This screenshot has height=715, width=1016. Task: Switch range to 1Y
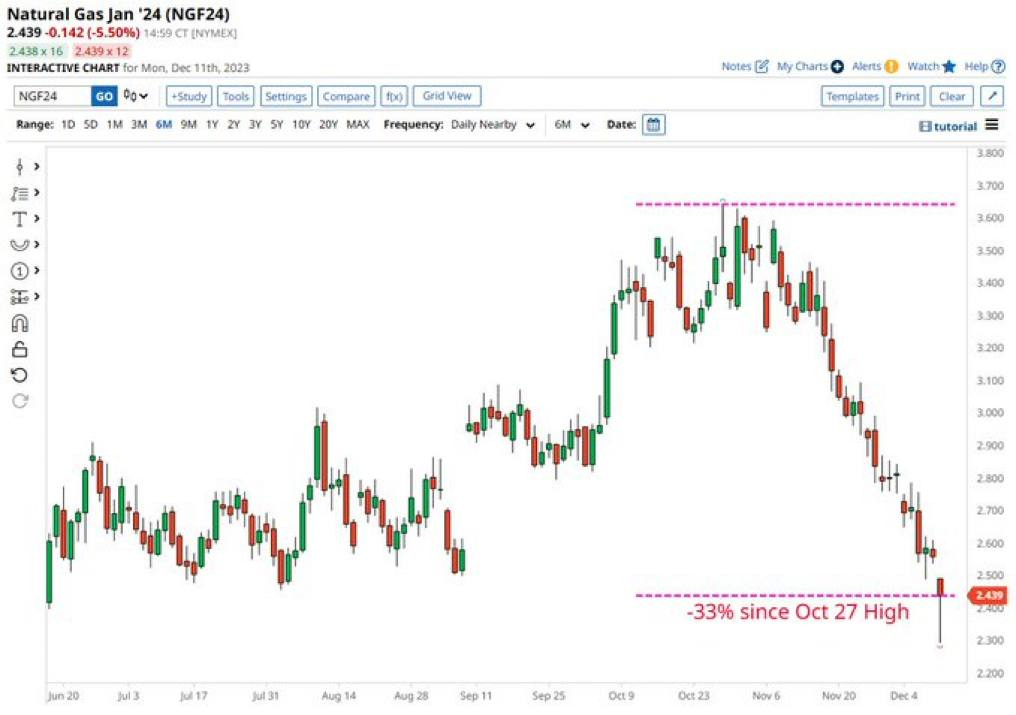212,125
